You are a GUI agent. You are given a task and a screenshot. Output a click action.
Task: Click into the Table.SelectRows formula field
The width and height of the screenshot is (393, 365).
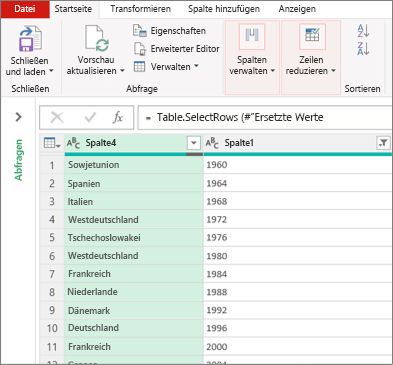pyautogui.click(x=265, y=117)
